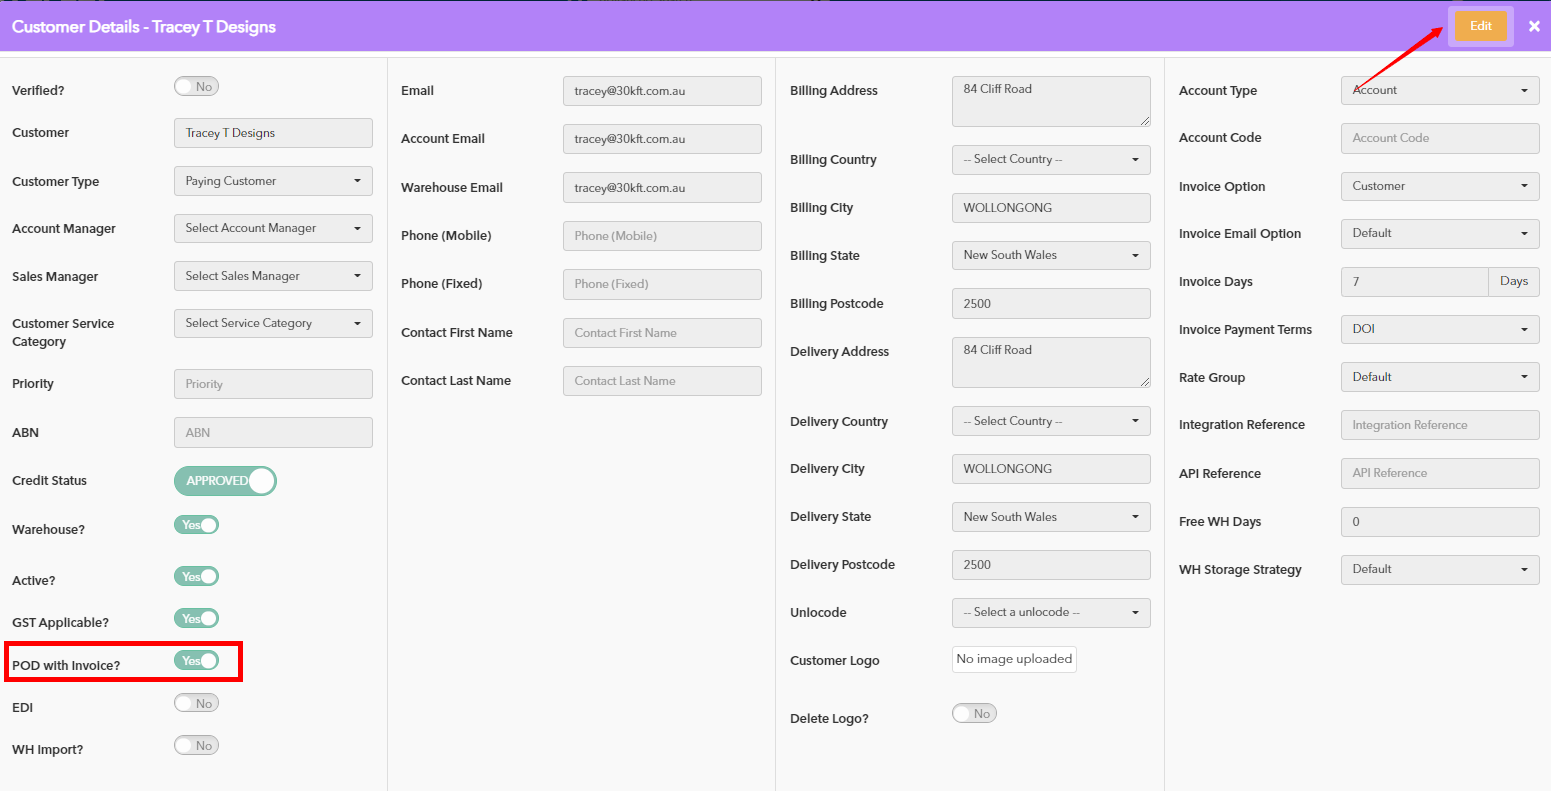This screenshot has width=1551, height=791.
Task: Expand the Billing Country dropdown
Action: (1051, 160)
